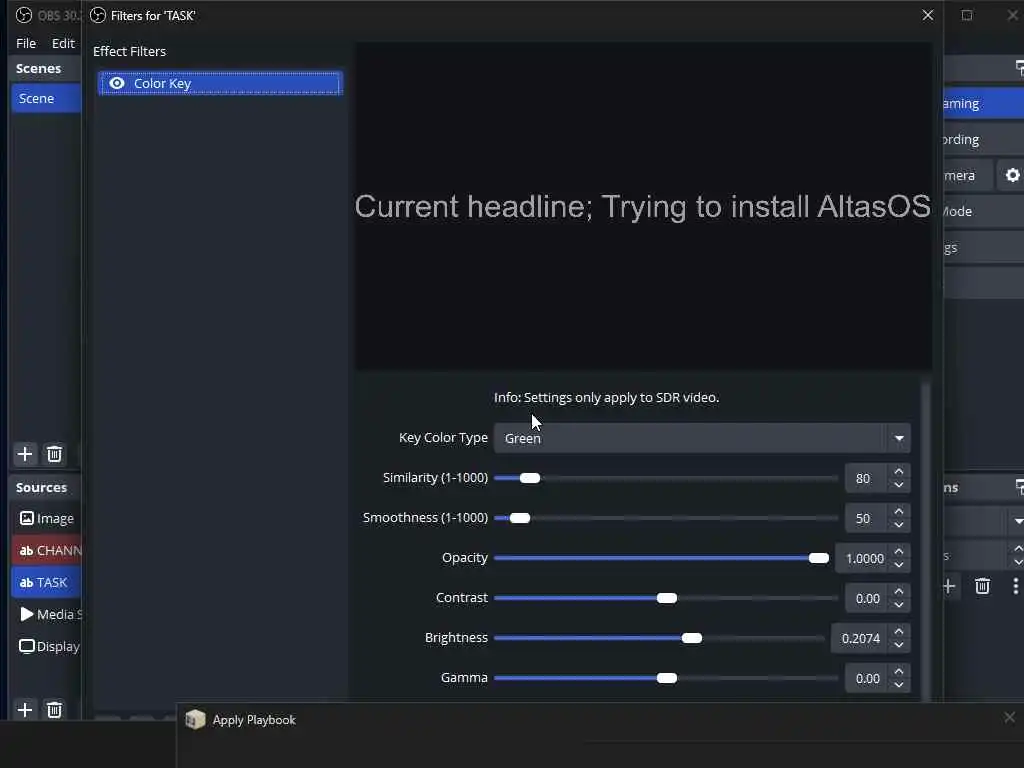The height and width of the screenshot is (768, 1024).
Task: Decrease Similarity value with down arrow
Action: point(899,485)
